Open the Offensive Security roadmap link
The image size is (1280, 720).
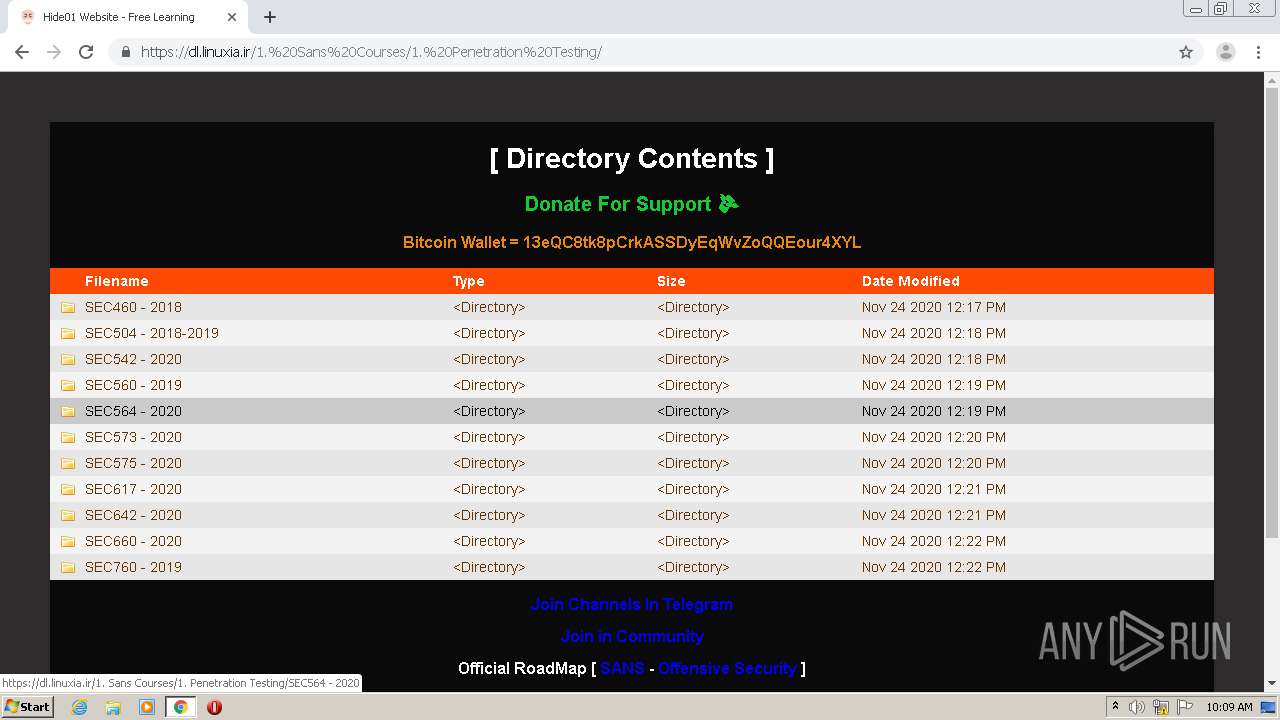pos(727,668)
